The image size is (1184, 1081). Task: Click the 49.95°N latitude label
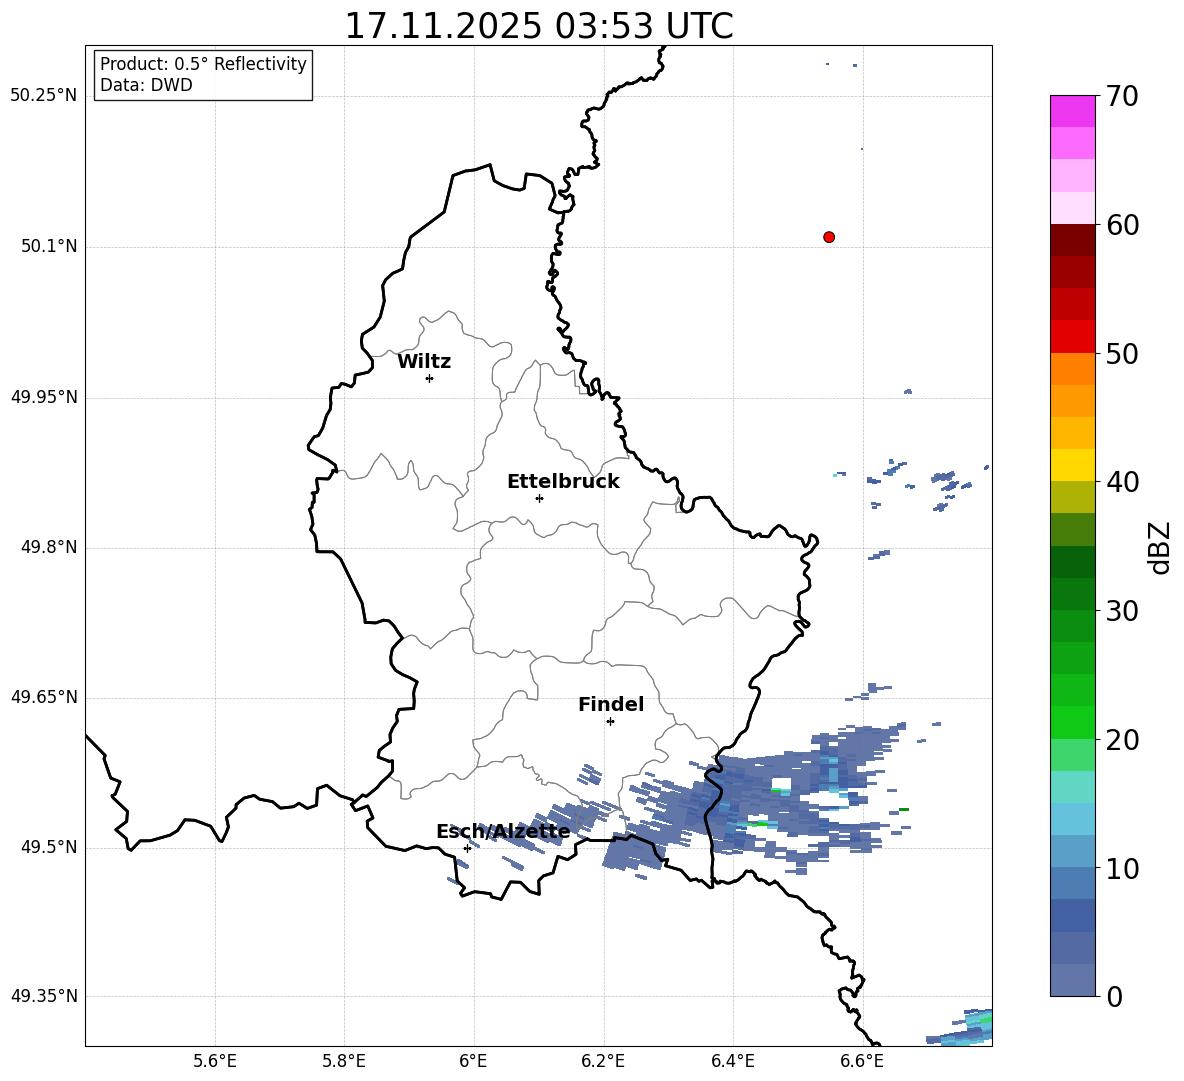(x=44, y=397)
